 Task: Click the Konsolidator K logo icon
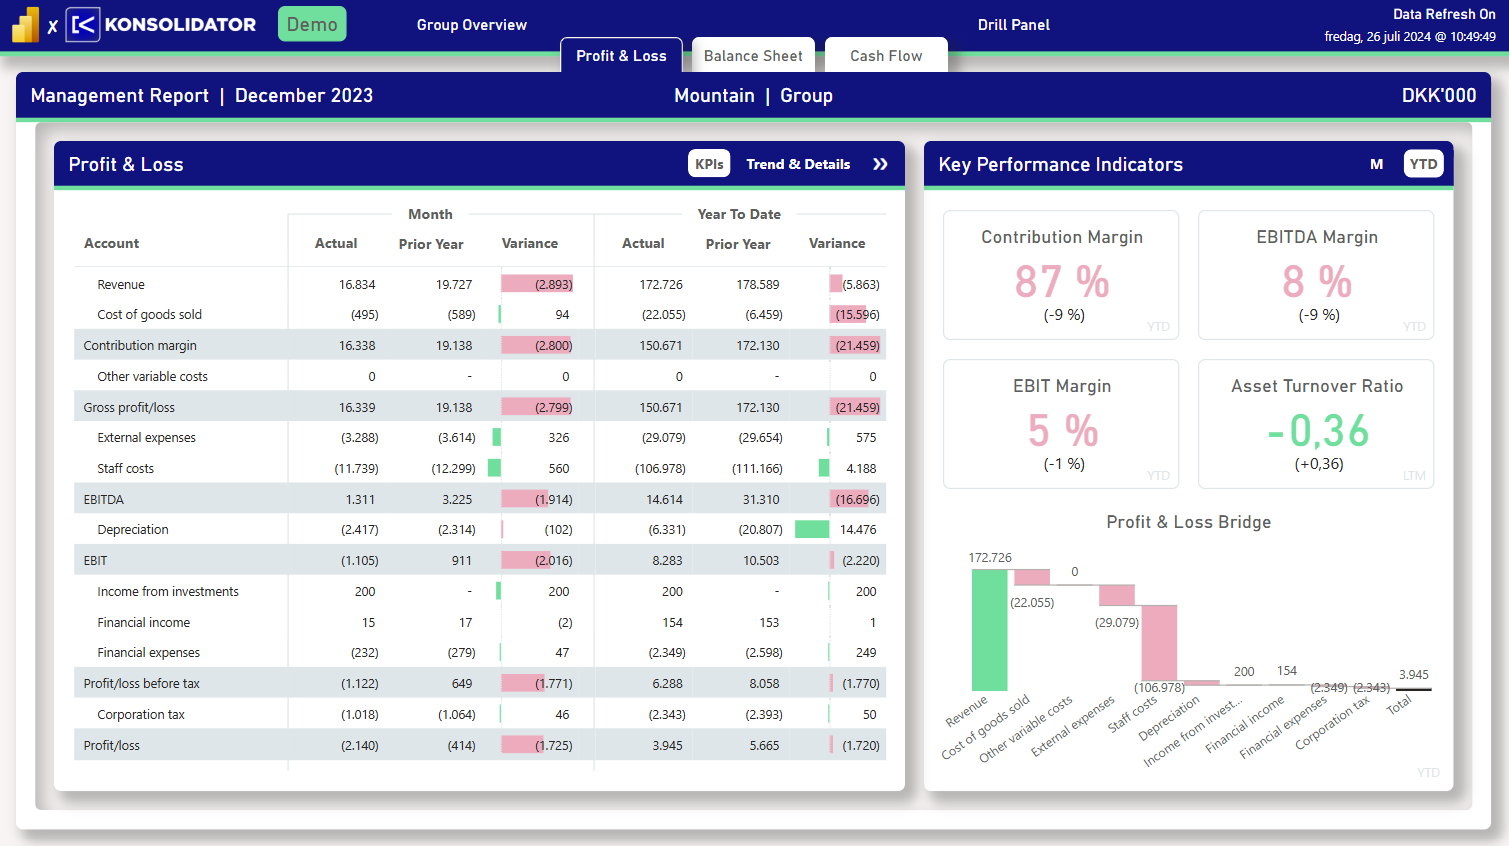coord(83,25)
